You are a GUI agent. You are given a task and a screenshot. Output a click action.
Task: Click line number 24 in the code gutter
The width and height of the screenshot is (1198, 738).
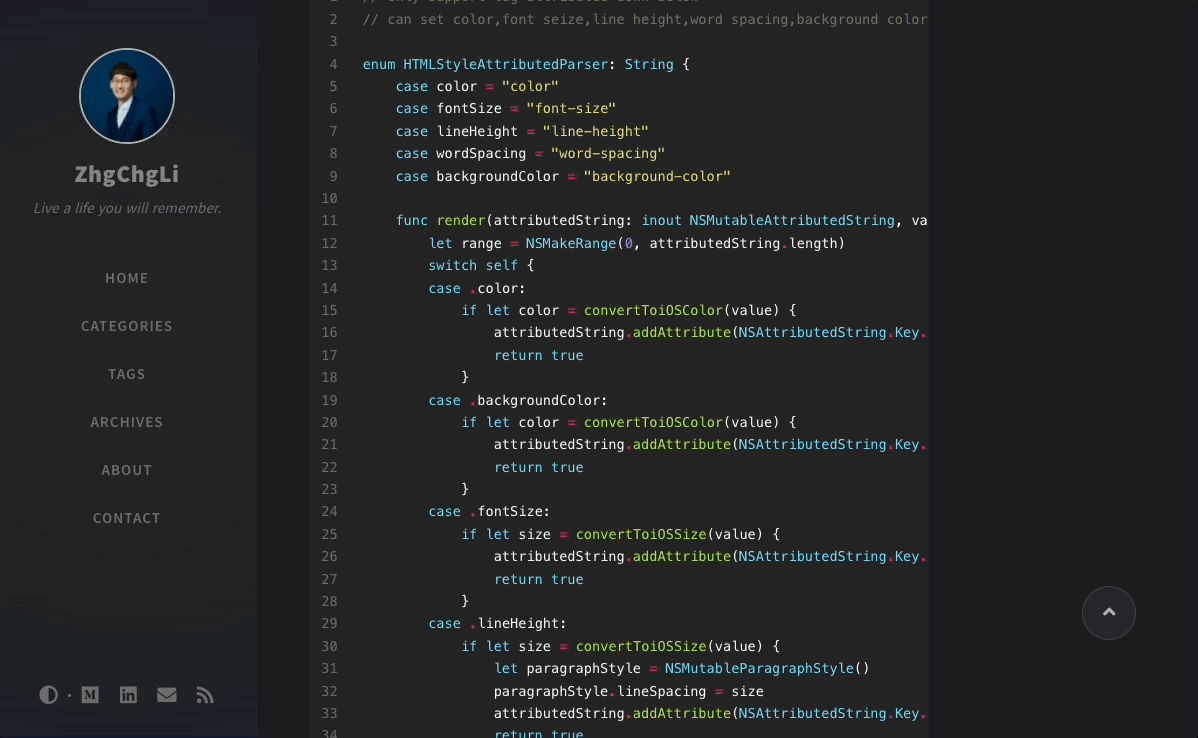point(329,511)
